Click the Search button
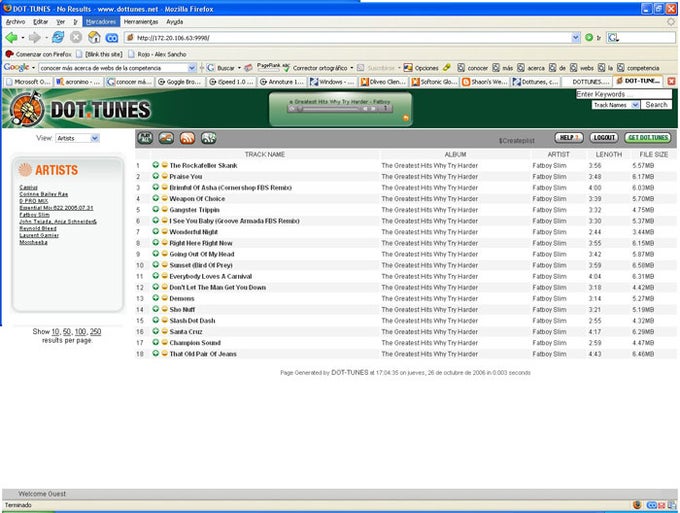Image resolution: width=680 pixels, height=513 pixels. tap(656, 105)
